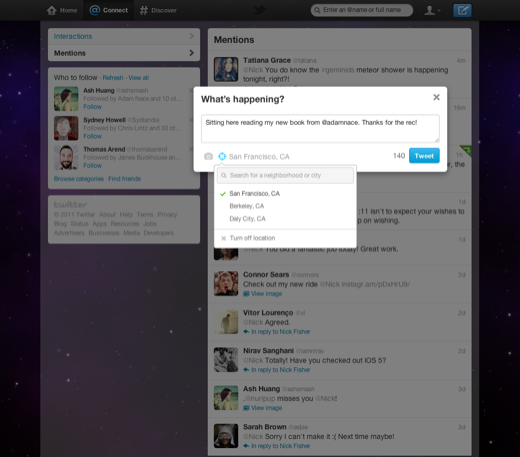This screenshot has height=457, width=520.
Task: Click the #geminids hashtag
Action: tap(337, 70)
